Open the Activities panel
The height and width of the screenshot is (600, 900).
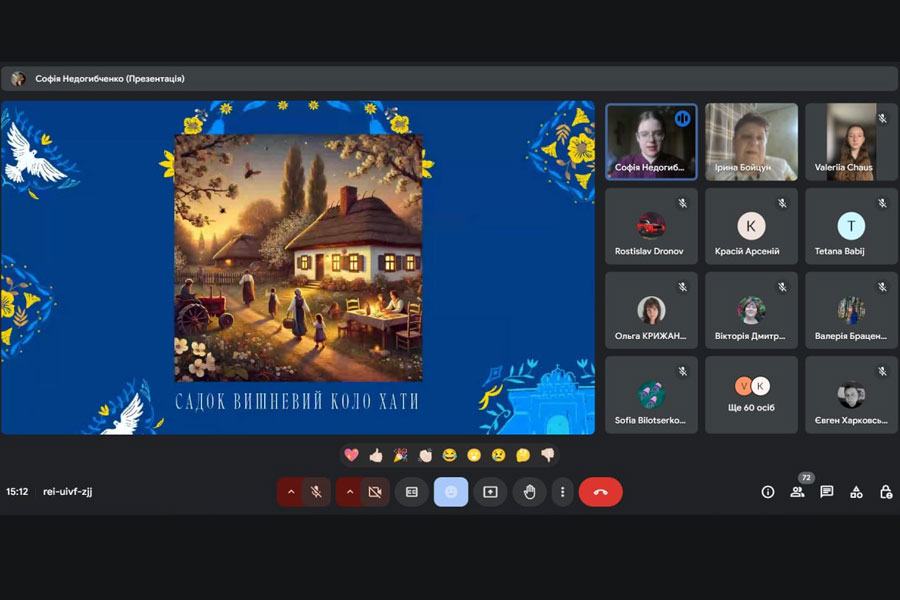pos(856,492)
